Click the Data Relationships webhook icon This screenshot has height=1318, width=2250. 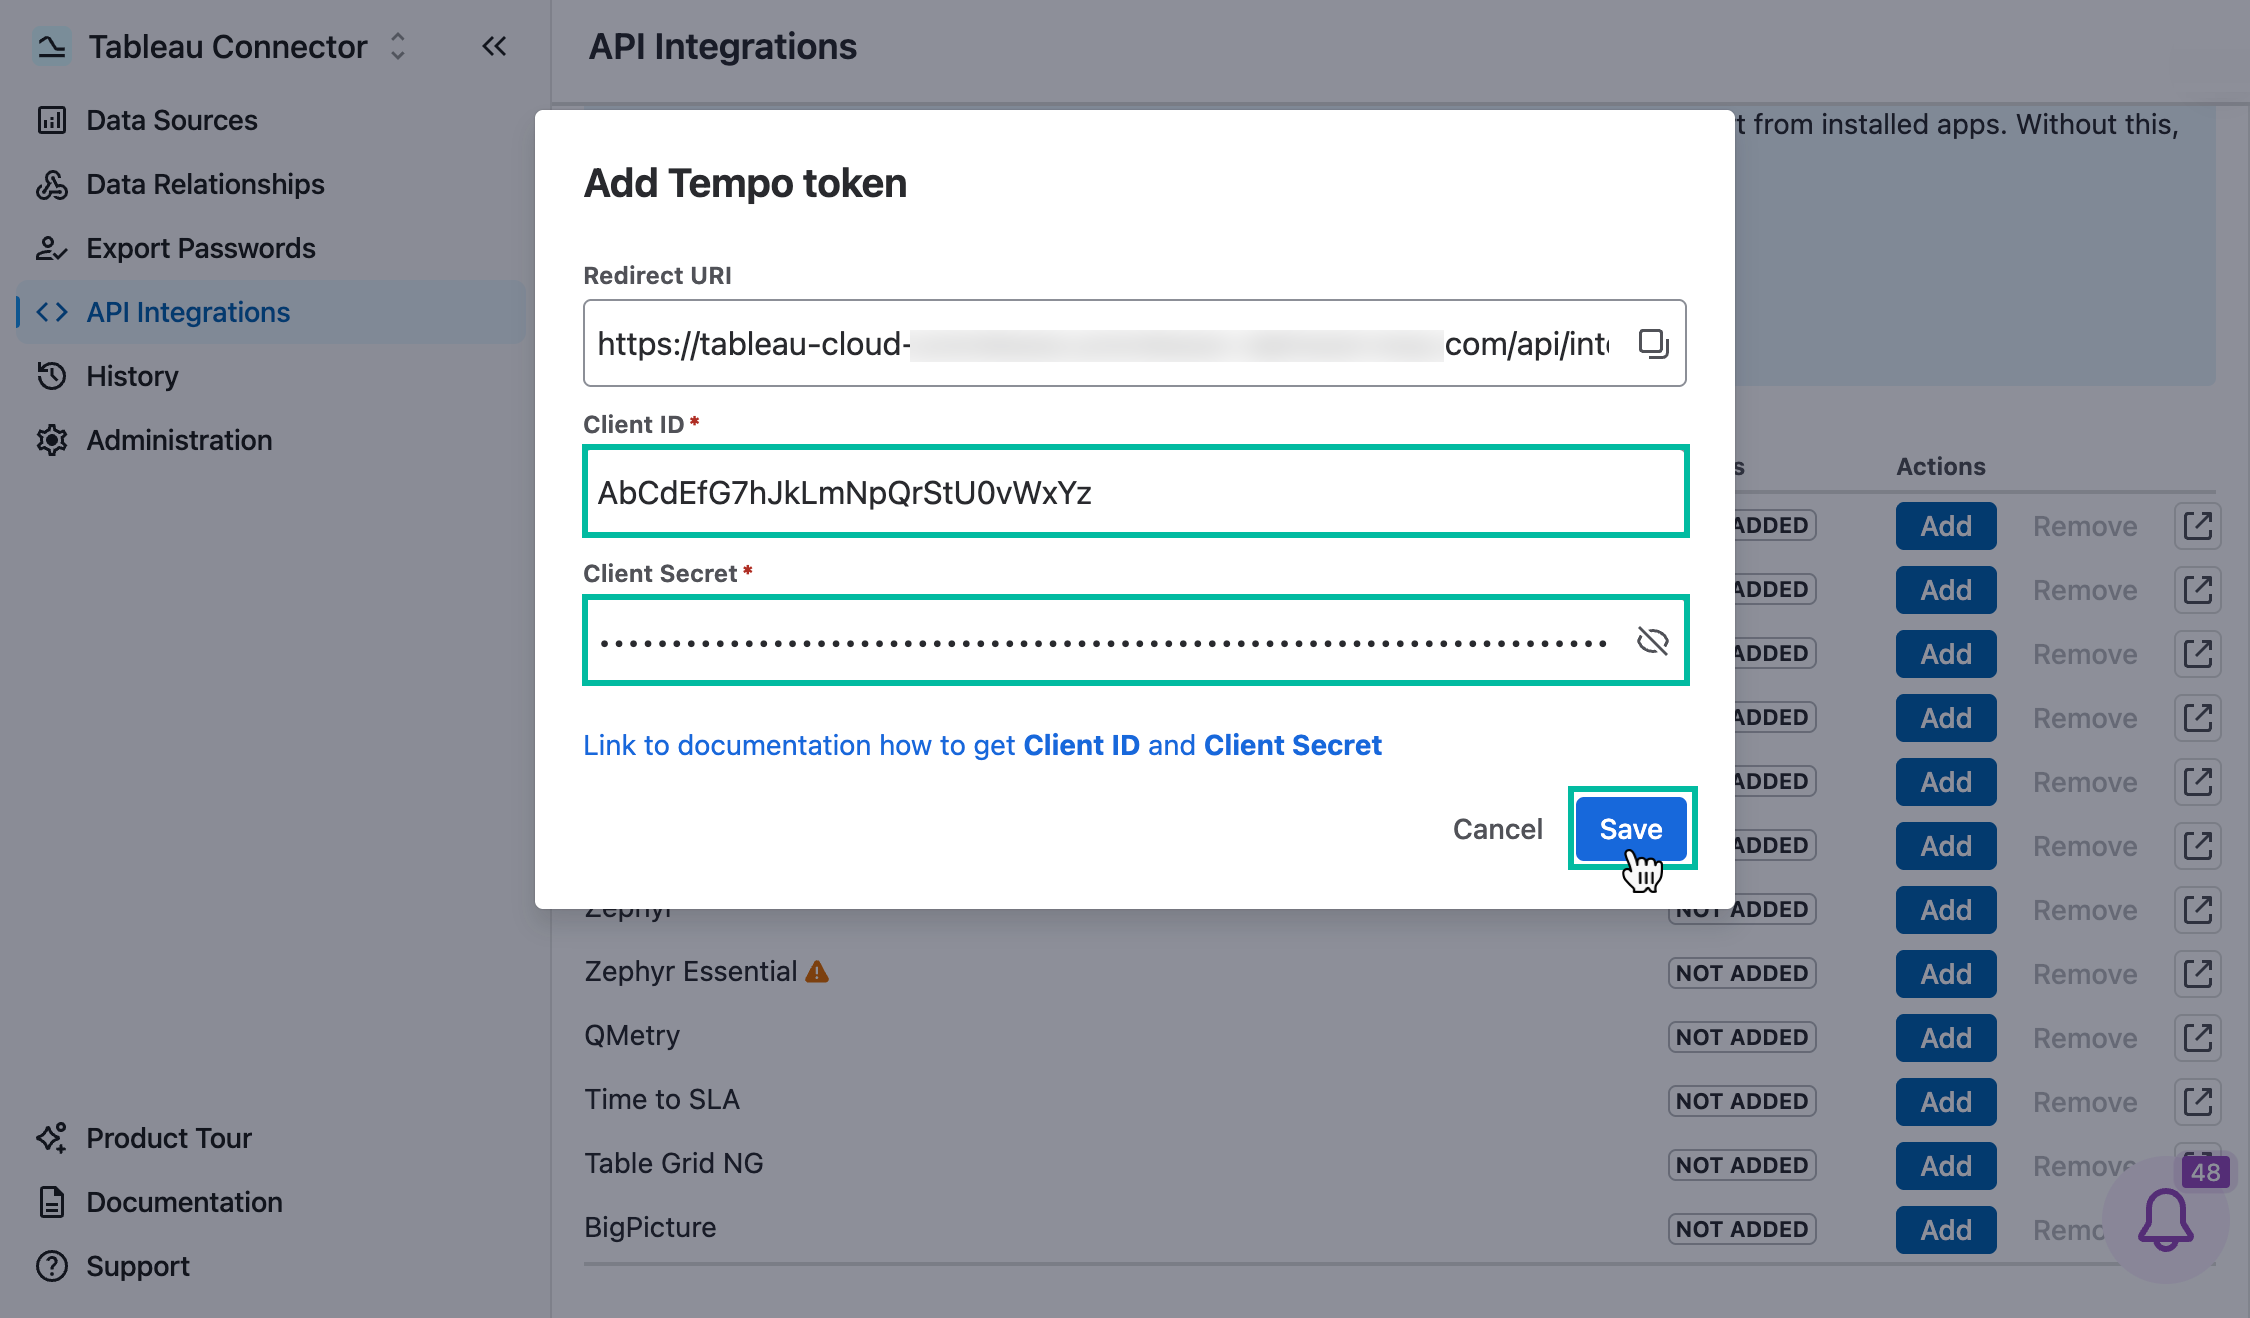coord(52,184)
